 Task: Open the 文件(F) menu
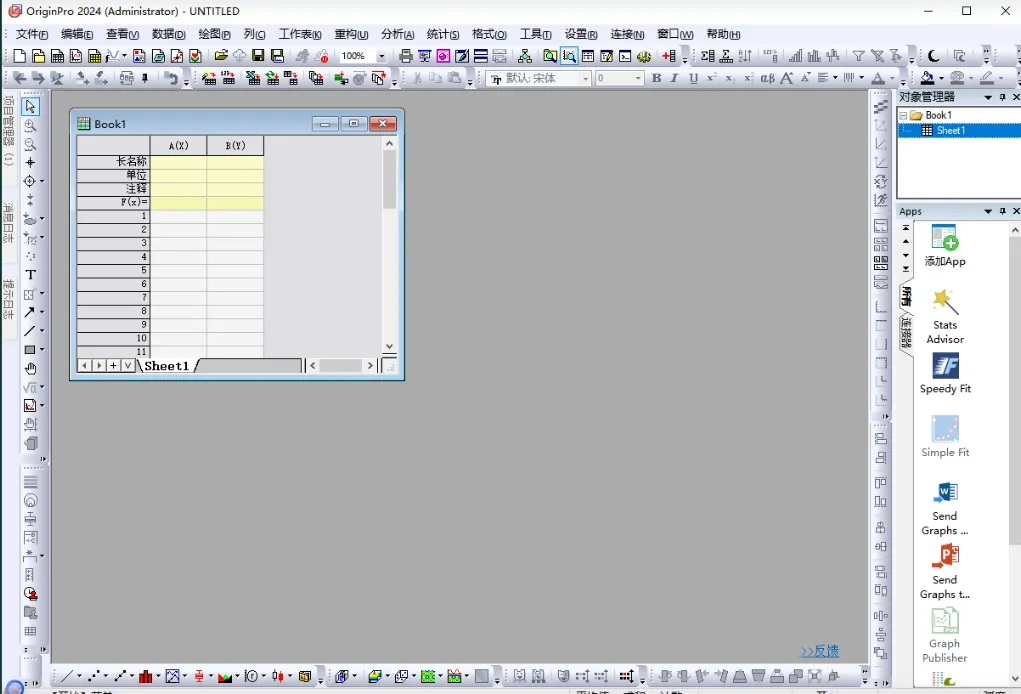31,34
